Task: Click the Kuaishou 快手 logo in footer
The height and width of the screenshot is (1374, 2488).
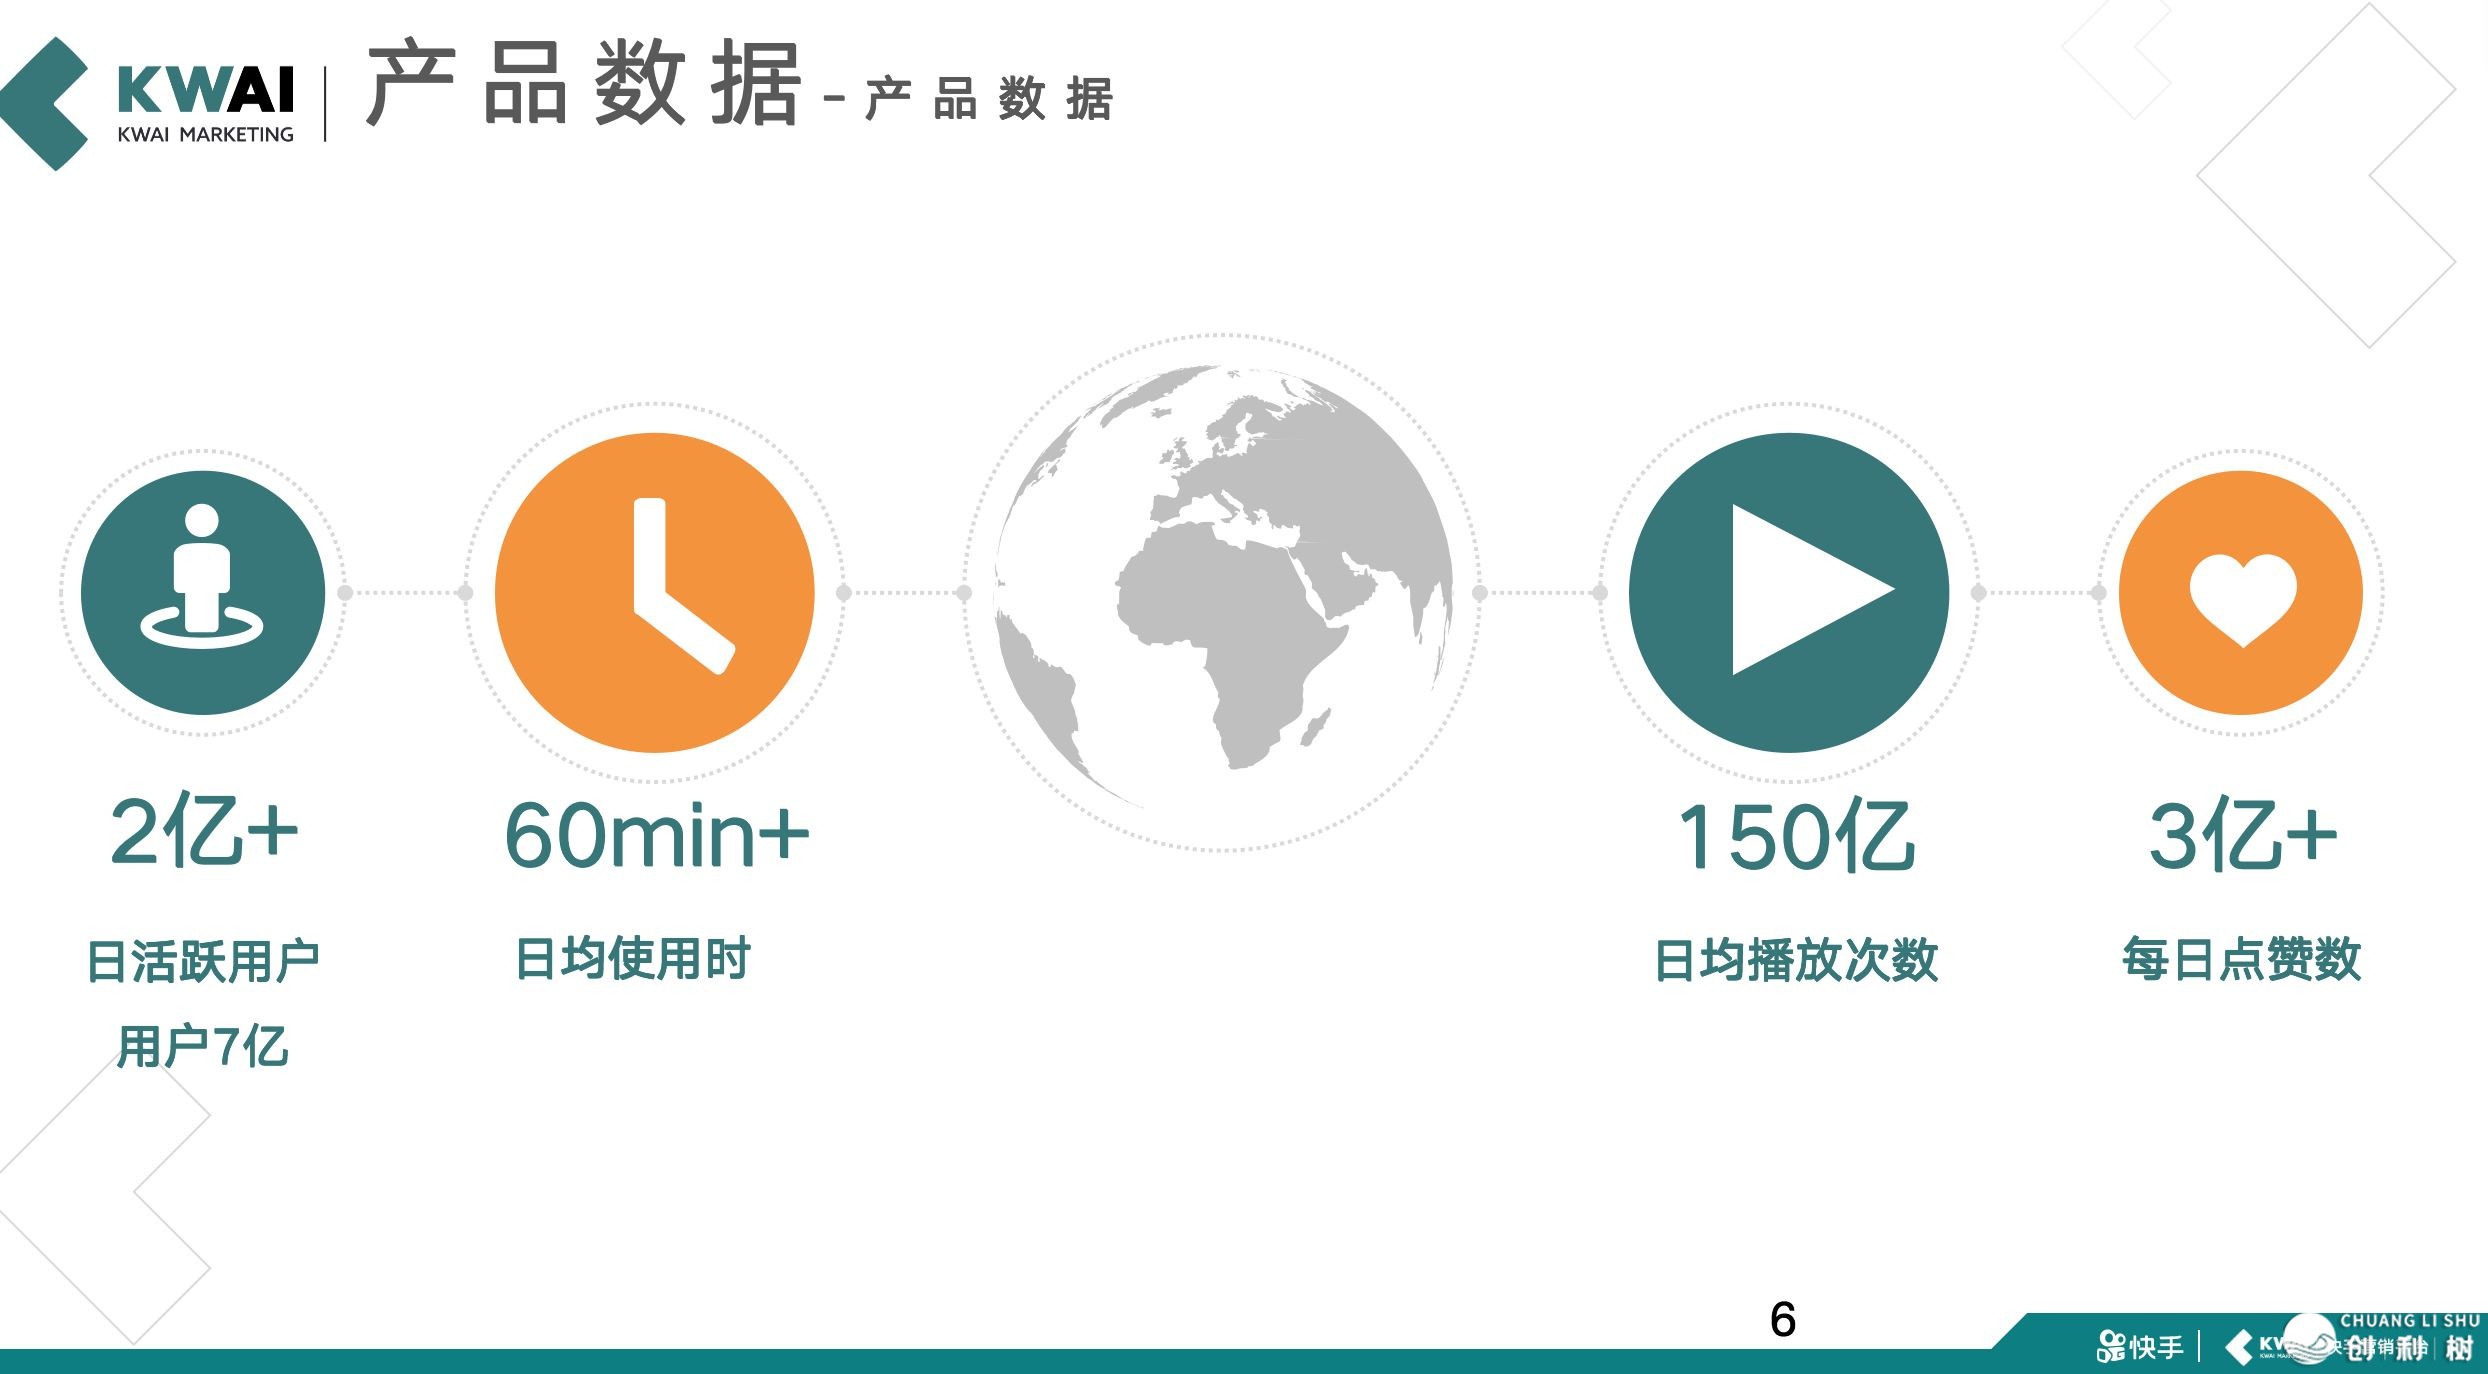Action: (2141, 1346)
